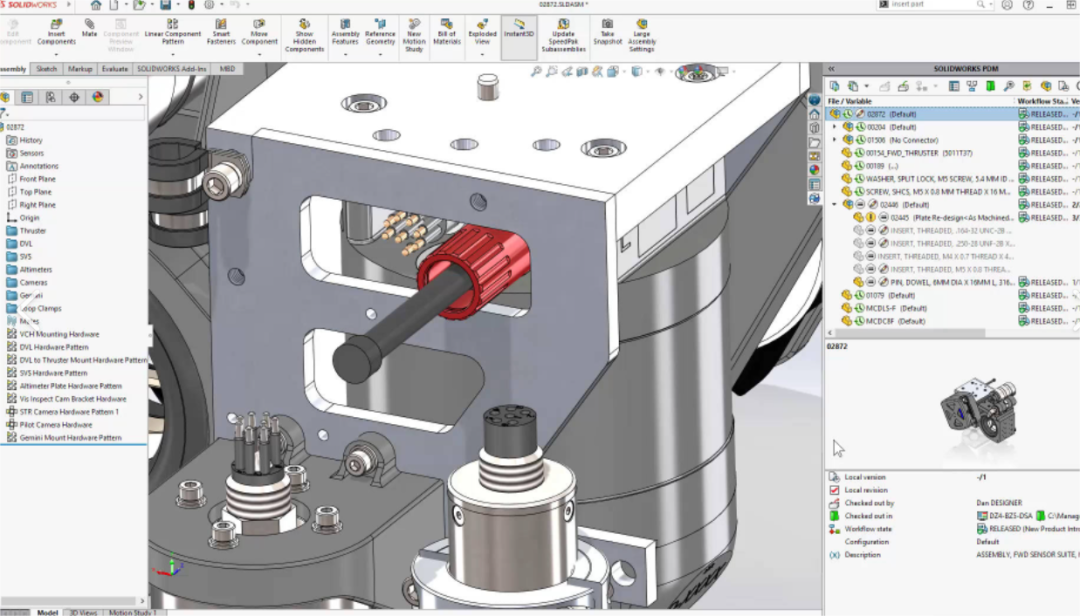
Task: Click the Home icon in title bar
Action: (x=96, y=5)
